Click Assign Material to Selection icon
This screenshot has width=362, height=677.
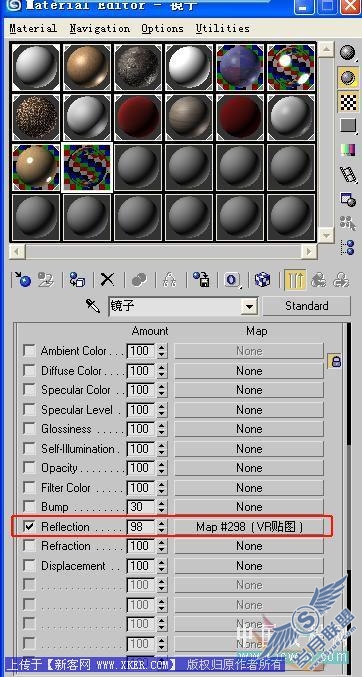78,280
